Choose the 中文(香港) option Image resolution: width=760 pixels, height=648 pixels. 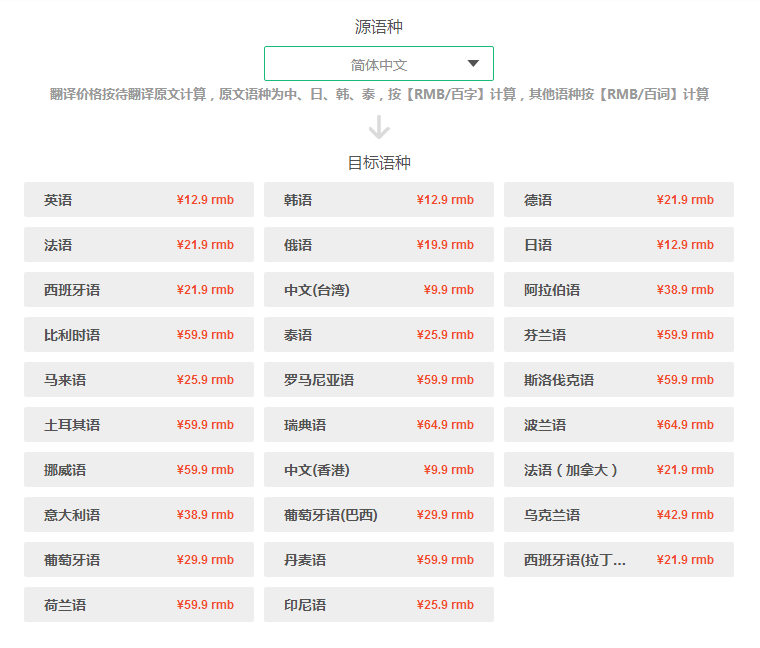point(378,470)
